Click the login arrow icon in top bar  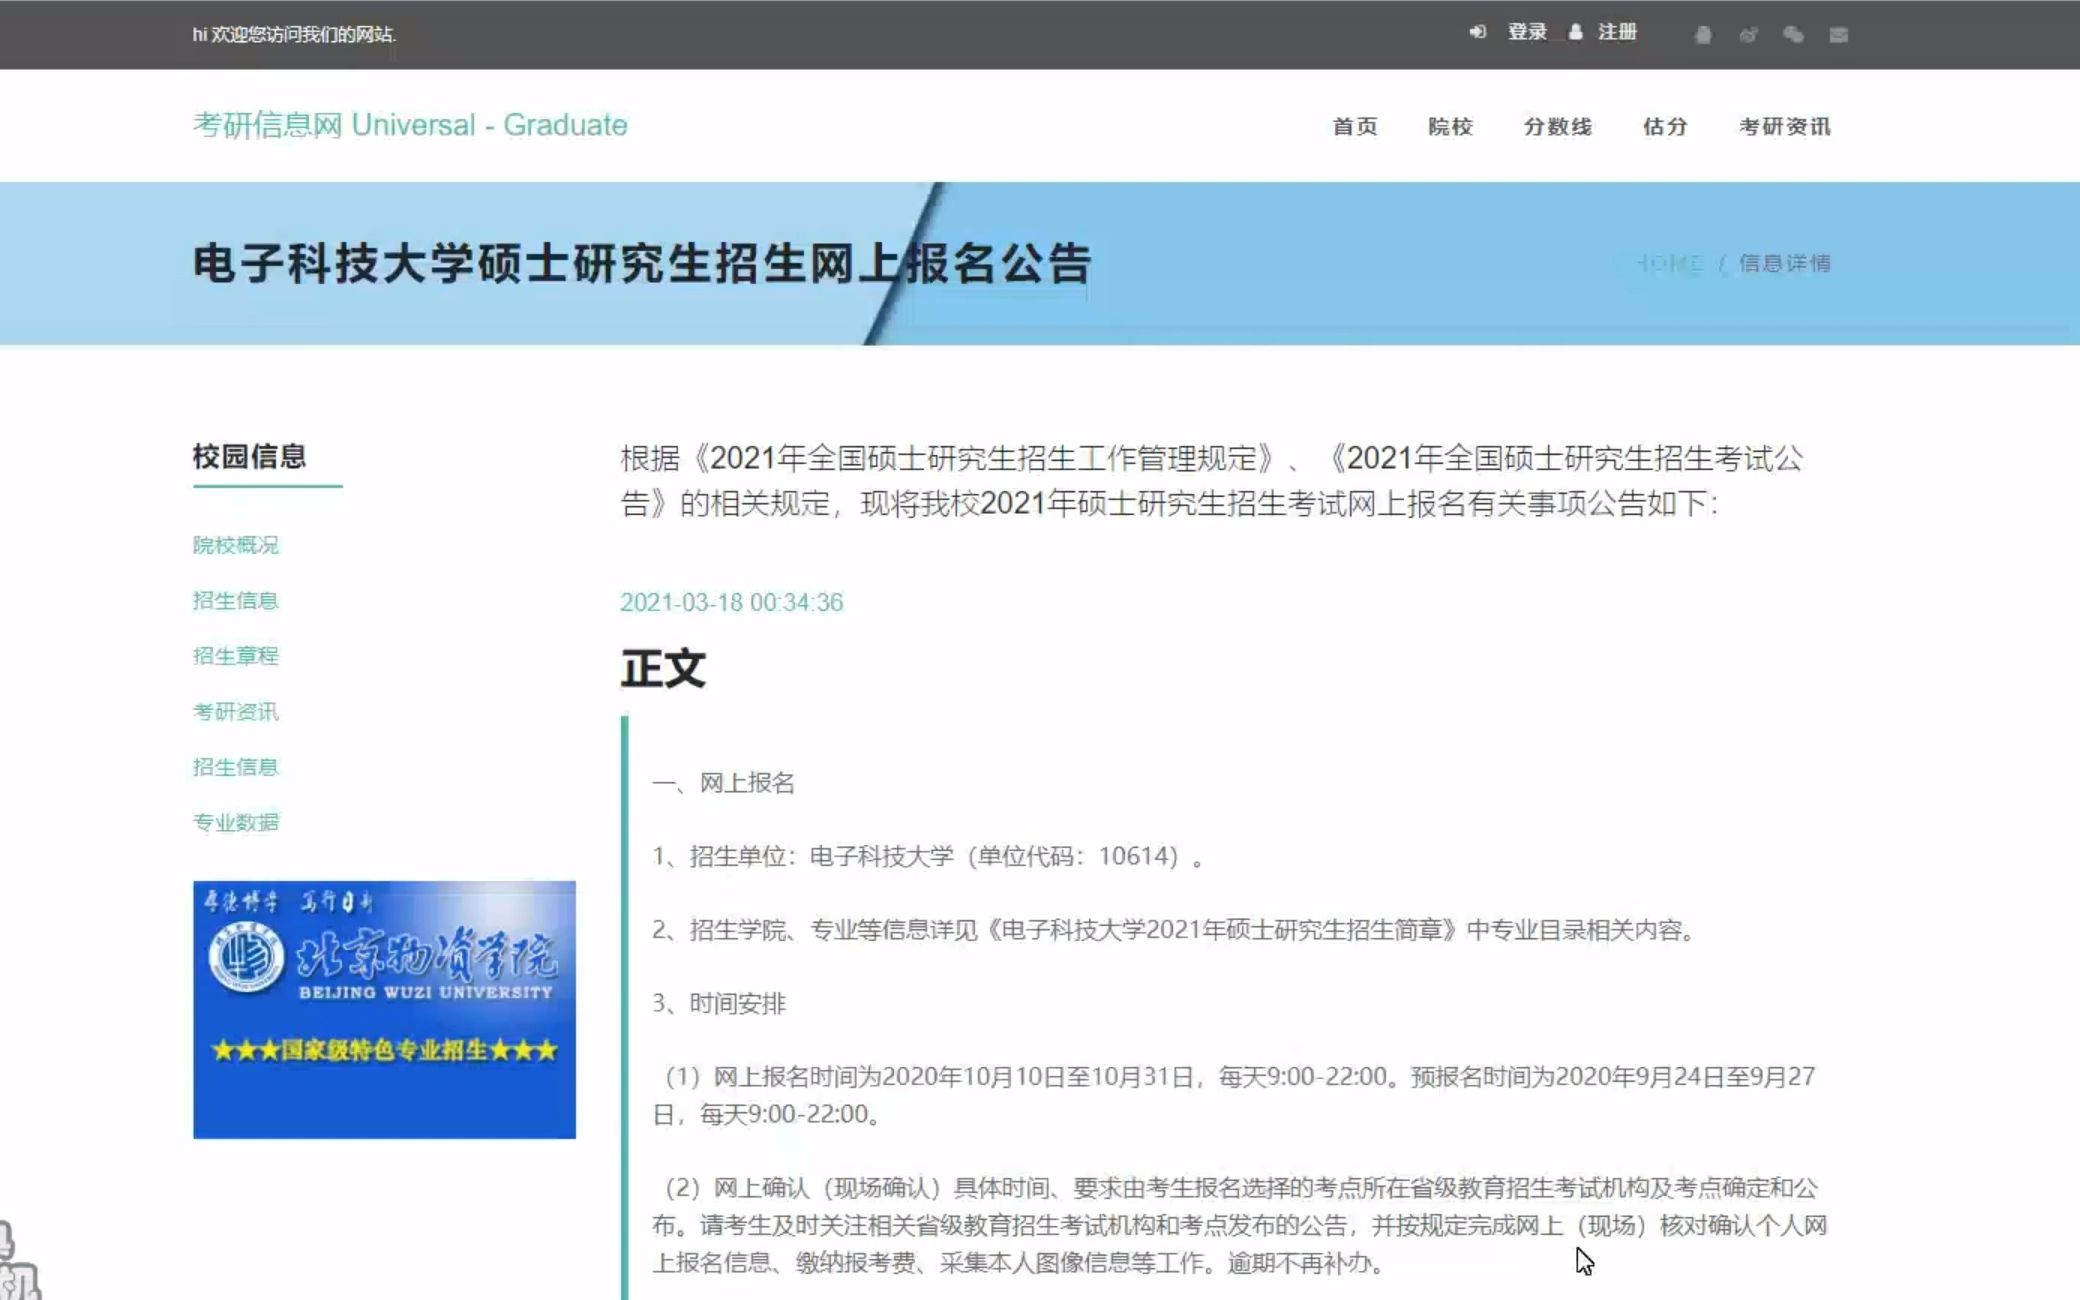[1479, 32]
